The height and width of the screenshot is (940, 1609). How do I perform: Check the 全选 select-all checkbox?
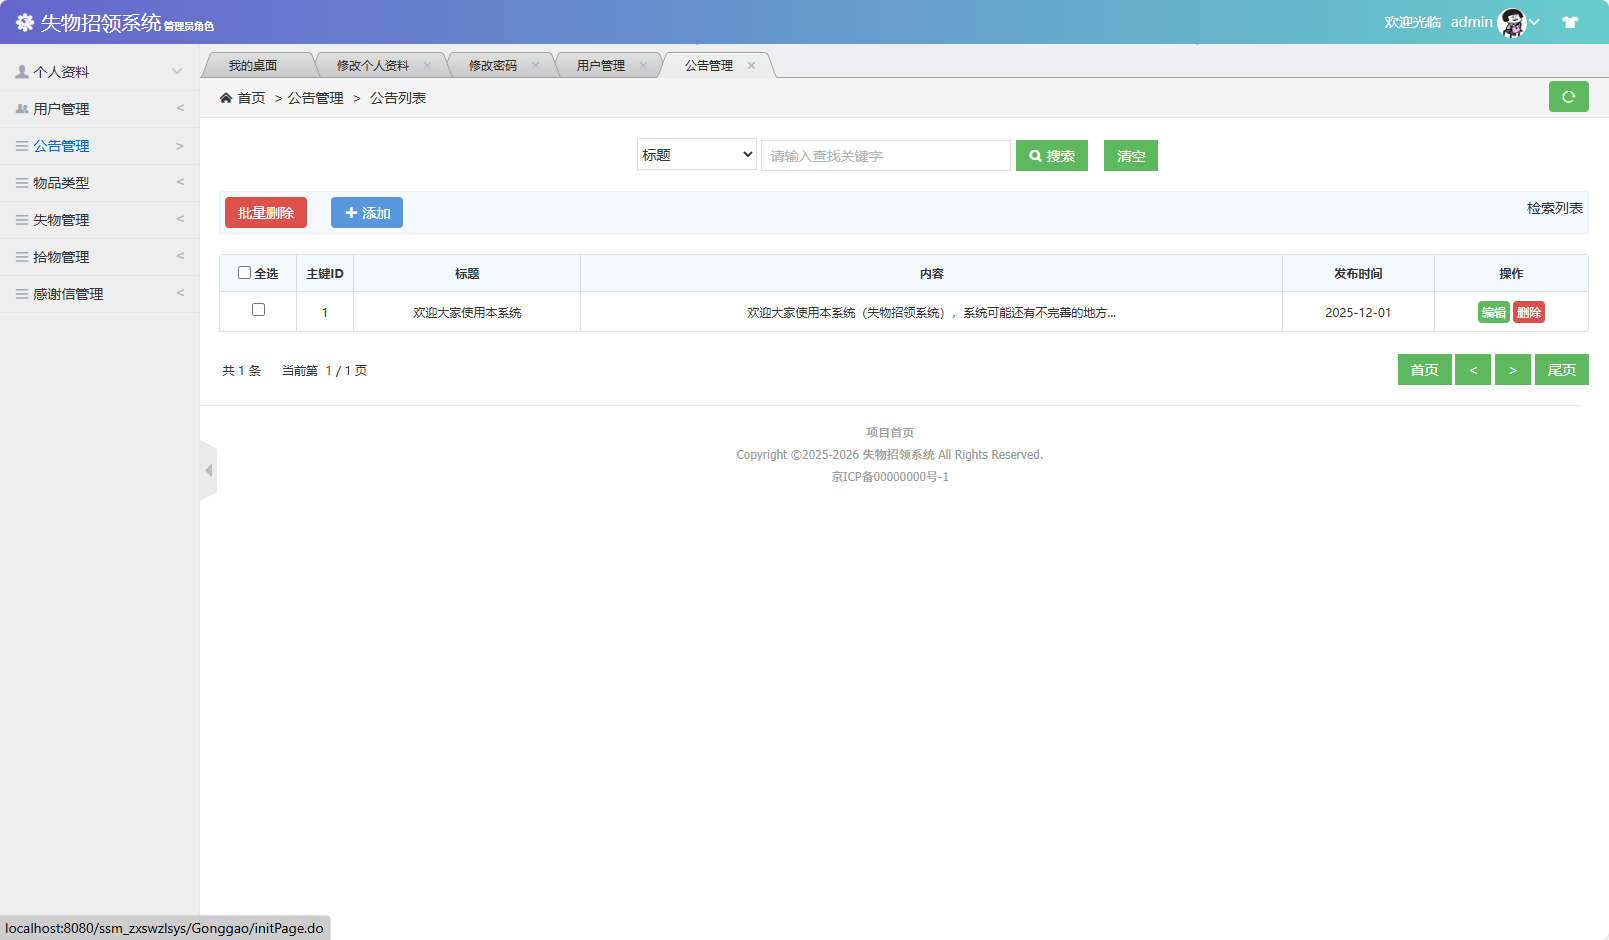[x=244, y=272]
